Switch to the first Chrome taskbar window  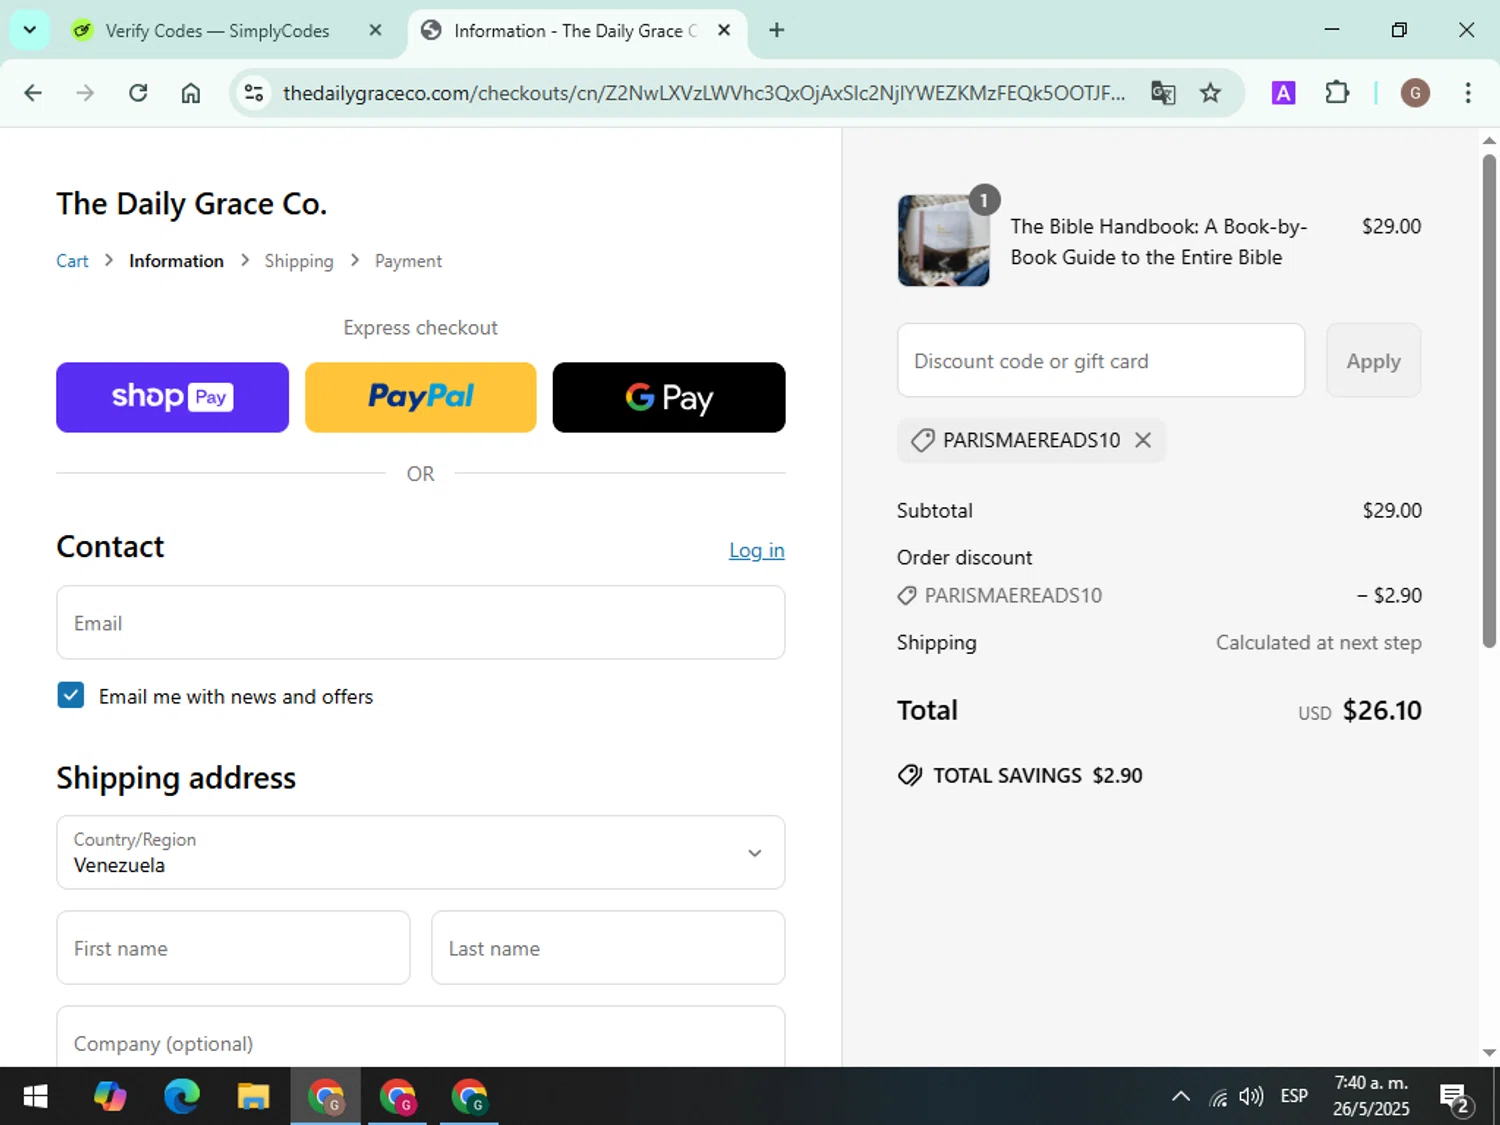(326, 1097)
